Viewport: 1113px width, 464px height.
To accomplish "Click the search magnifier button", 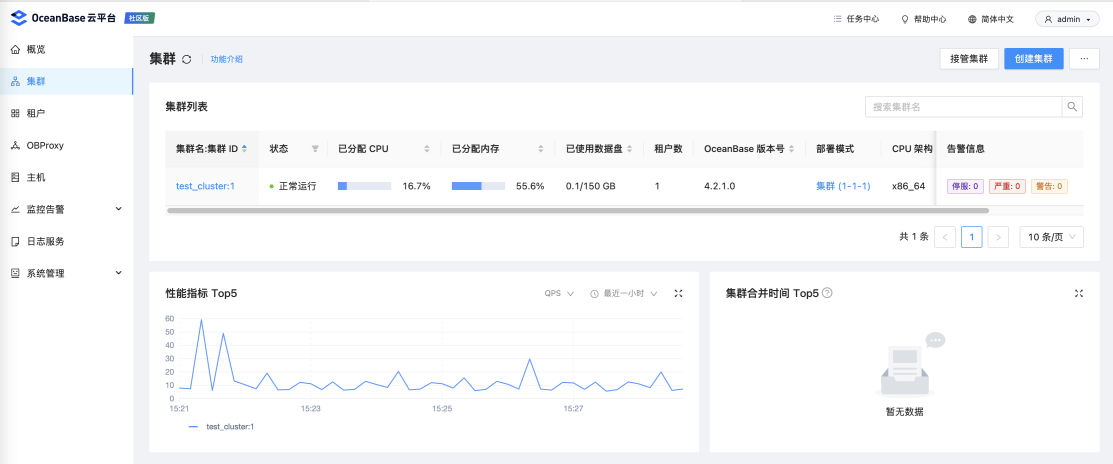I will pyautogui.click(x=1073, y=106).
